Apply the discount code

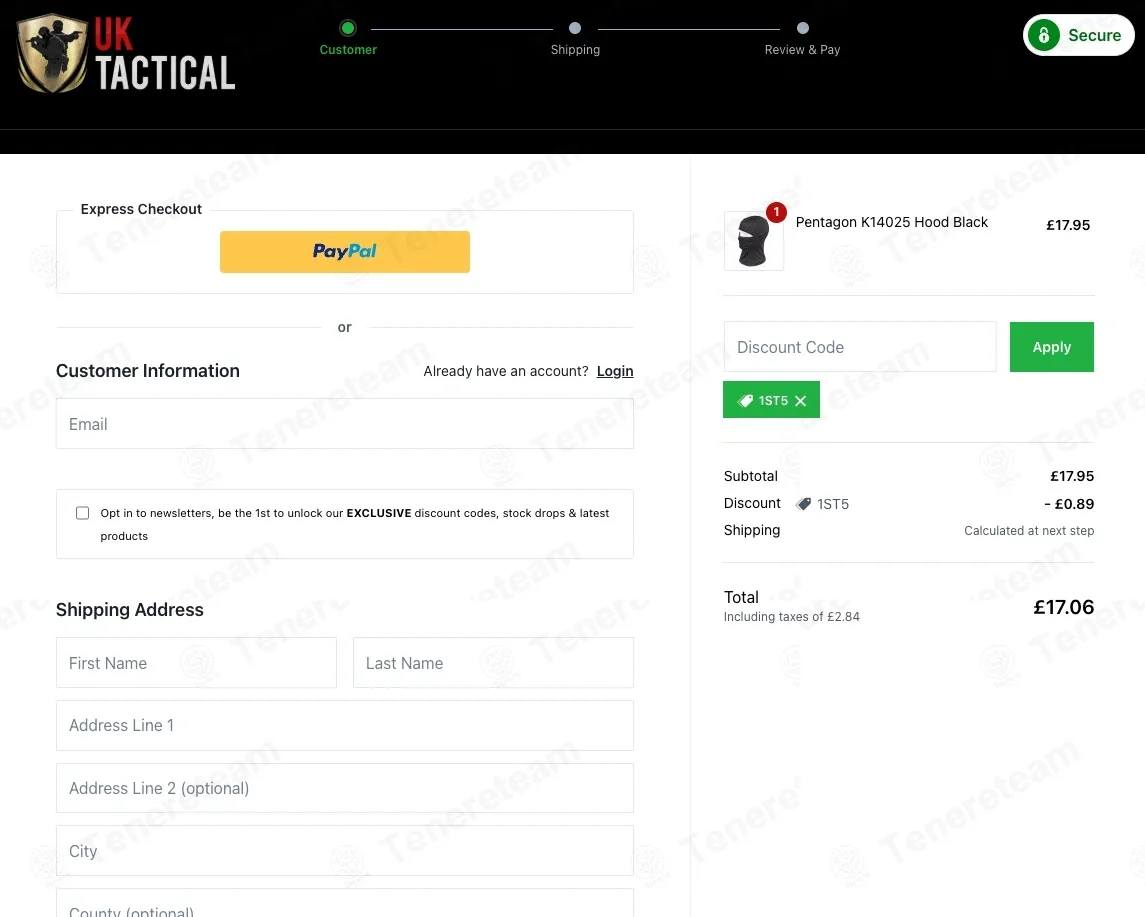coord(1052,347)
